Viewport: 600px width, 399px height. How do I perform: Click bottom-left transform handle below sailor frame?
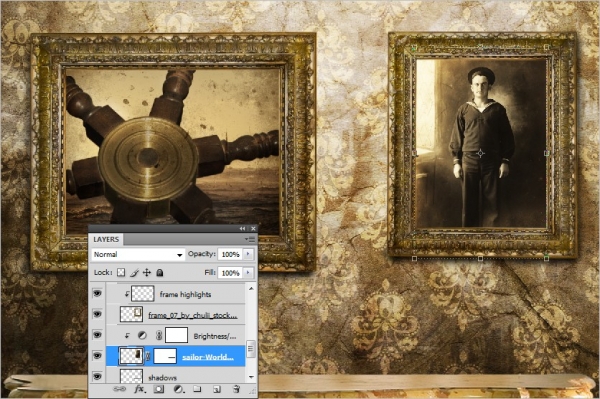tap(414, 259)
